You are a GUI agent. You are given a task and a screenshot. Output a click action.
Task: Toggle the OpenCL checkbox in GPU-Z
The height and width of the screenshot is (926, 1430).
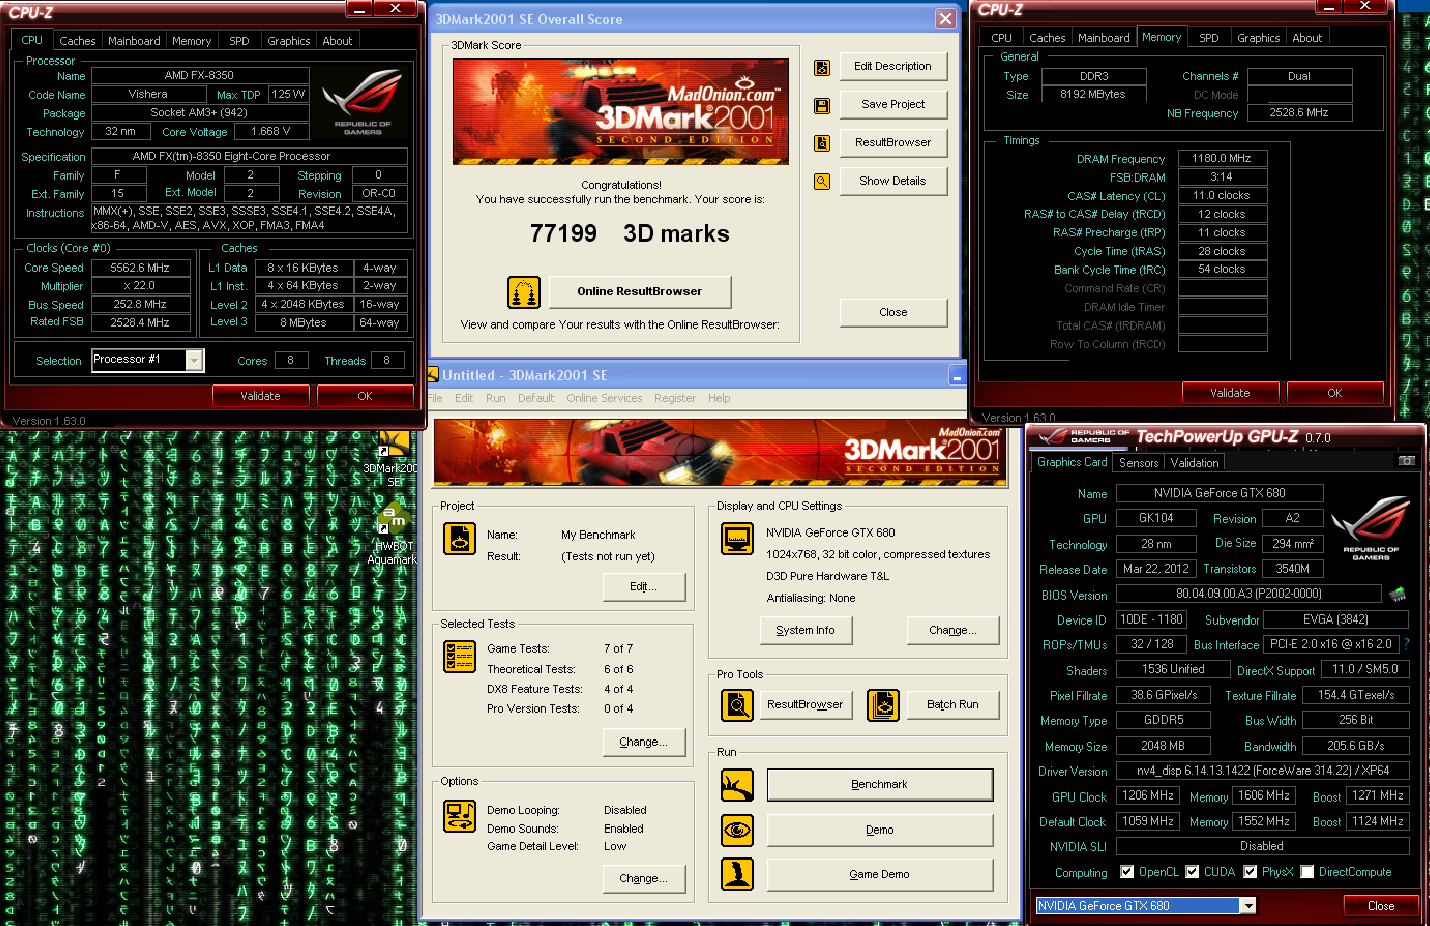pos(1127,872)
